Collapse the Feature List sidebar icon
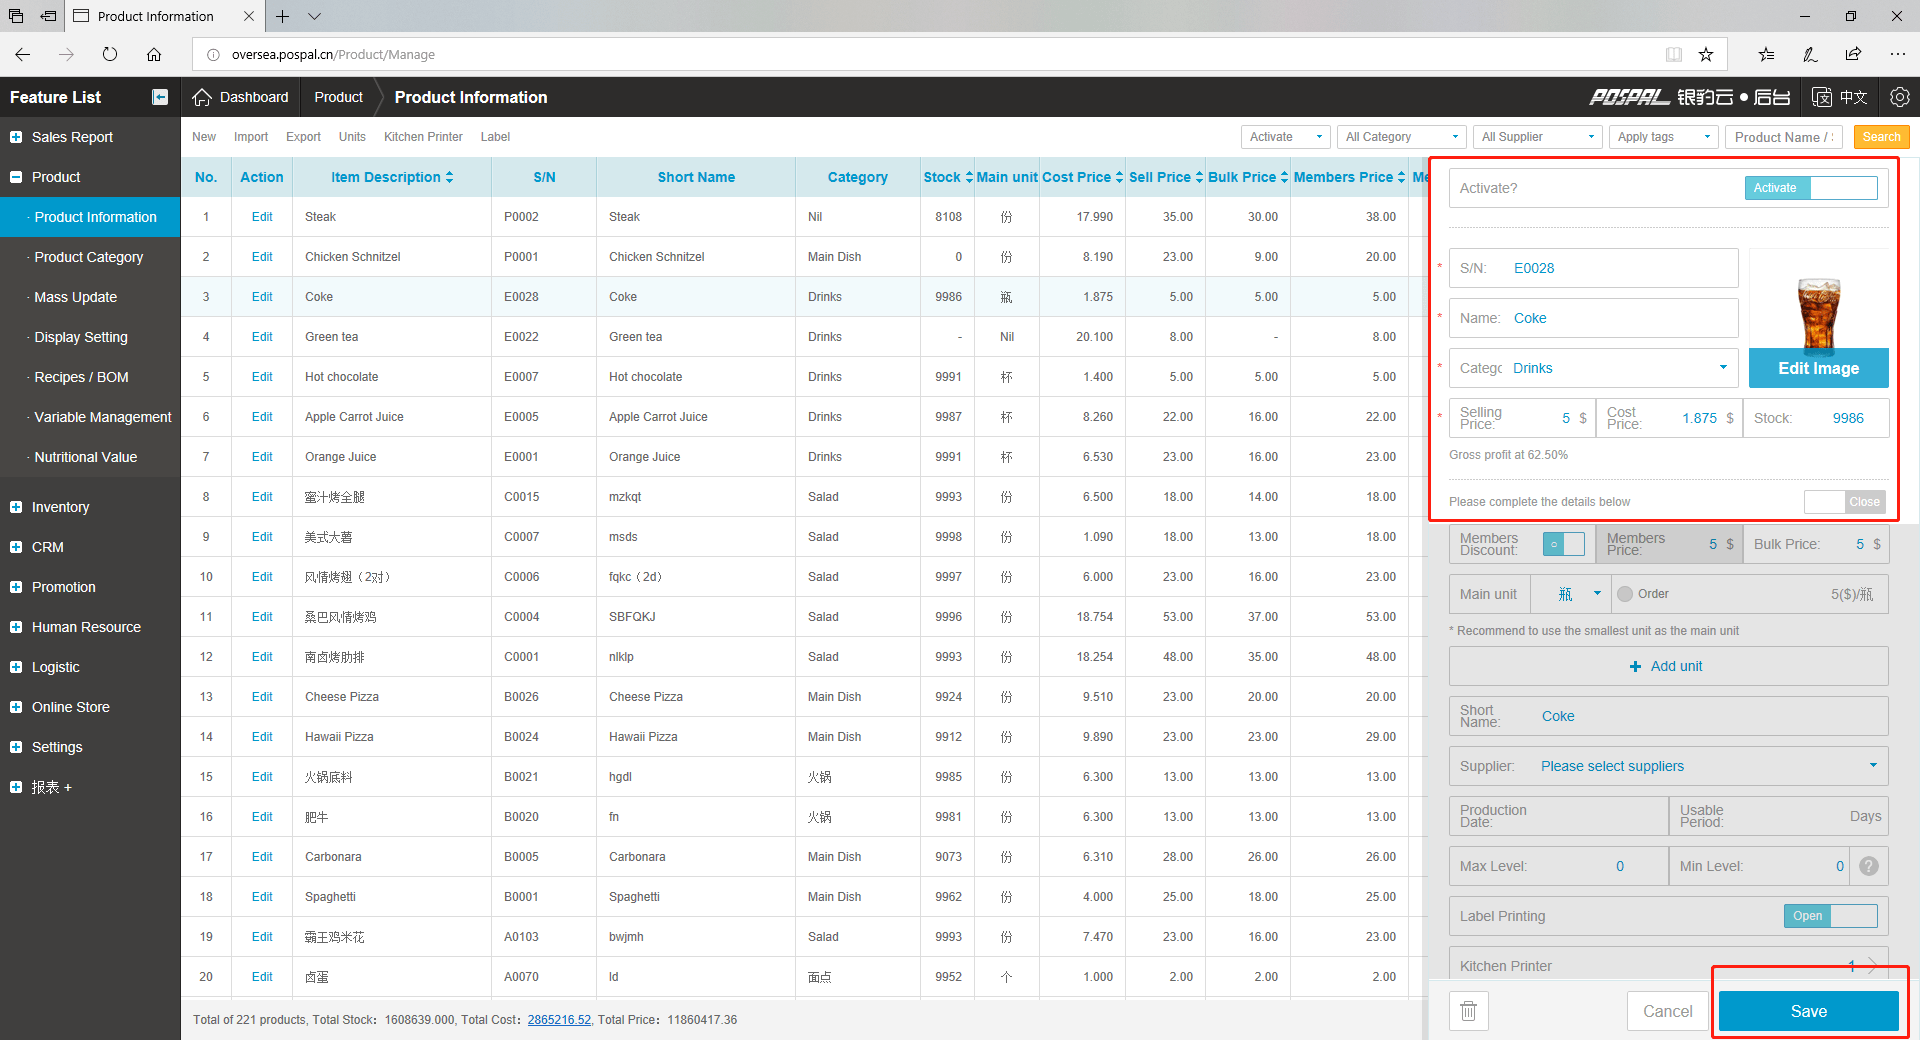Image resolution: width=1920 pixels, height=1040 pixels. (160, 97)
